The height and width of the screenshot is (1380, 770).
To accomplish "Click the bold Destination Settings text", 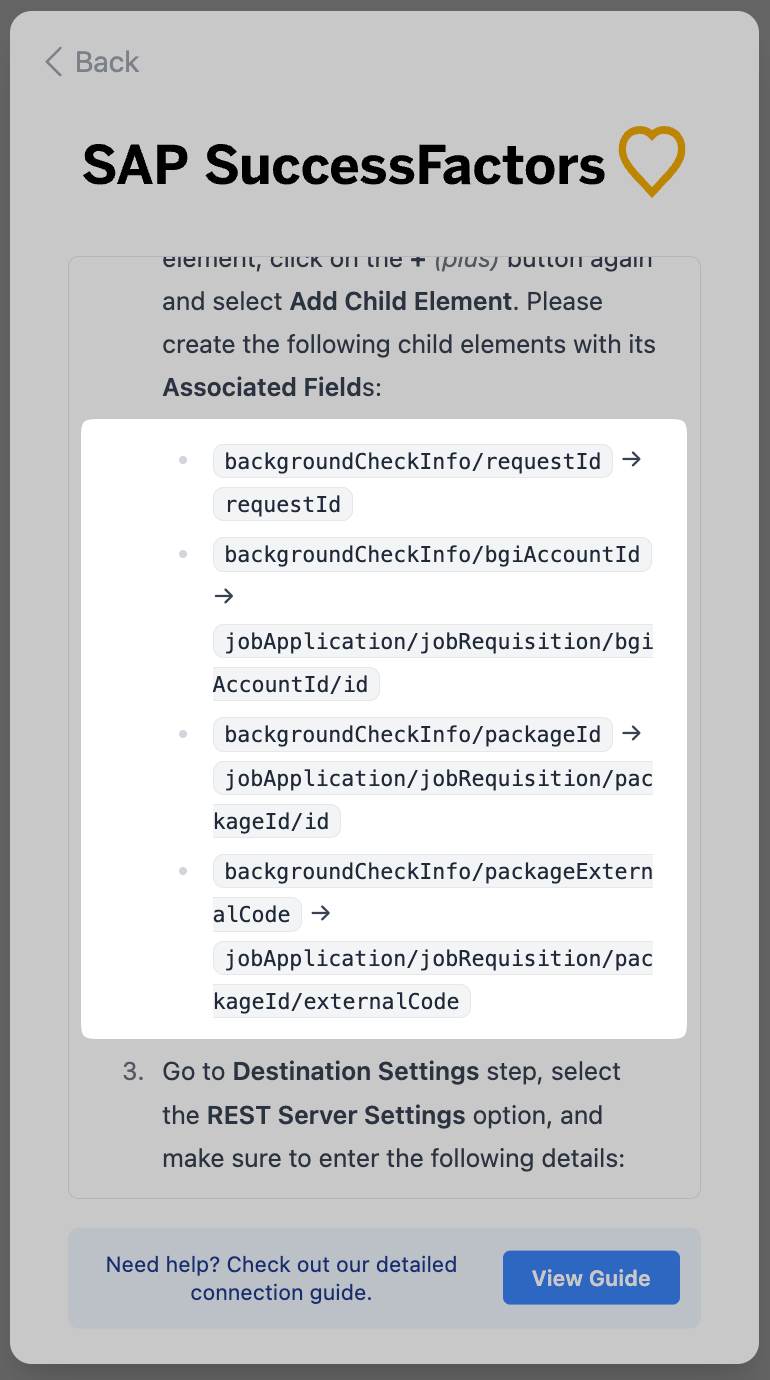I will click(356, 1071).
